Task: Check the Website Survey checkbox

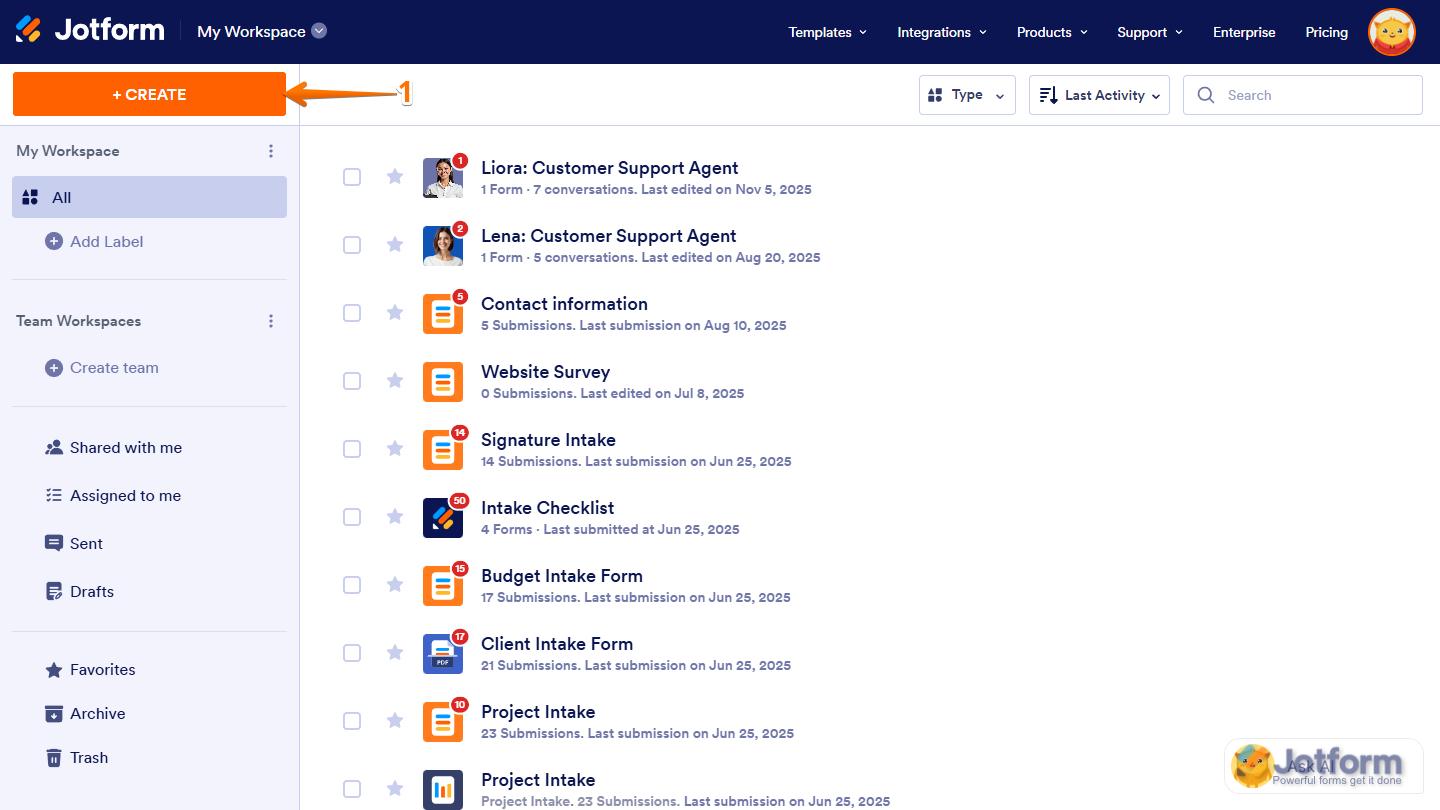Action: click(x=352, y=381)
